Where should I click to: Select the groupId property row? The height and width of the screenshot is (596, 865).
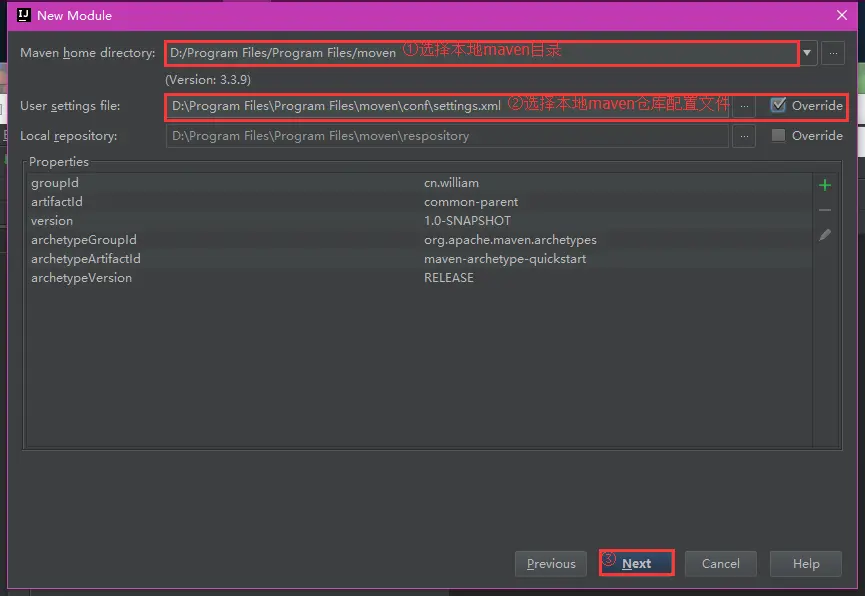click(x=200, y=182)
